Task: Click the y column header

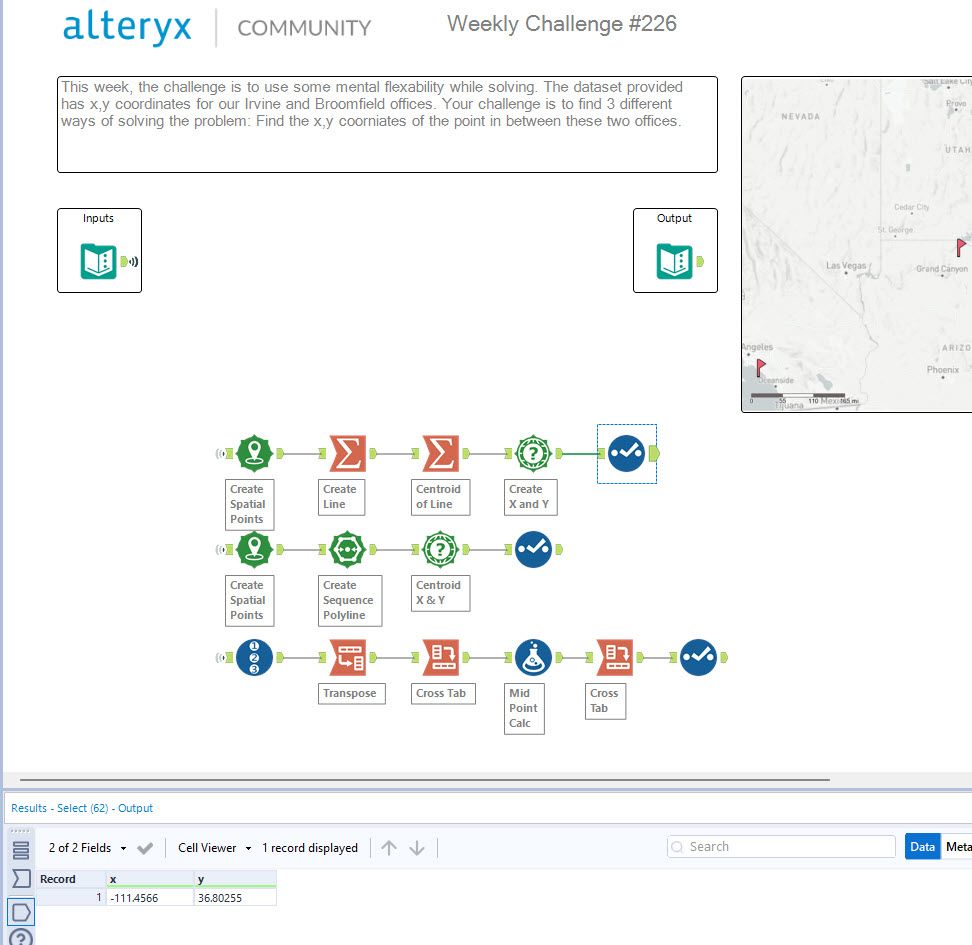Action: coord(235,879)
